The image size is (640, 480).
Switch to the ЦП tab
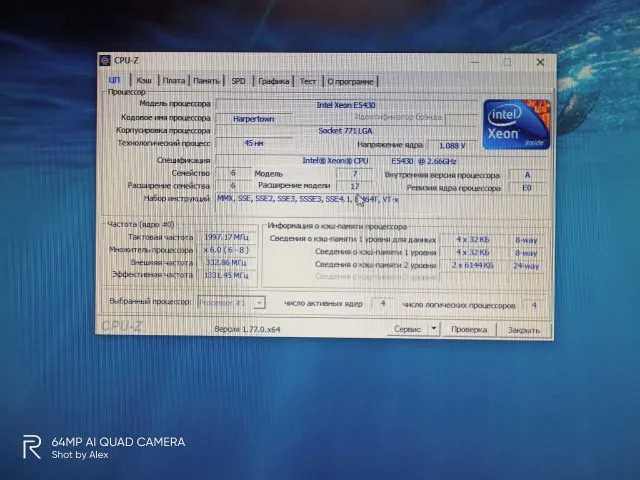[x=115, y=80]
